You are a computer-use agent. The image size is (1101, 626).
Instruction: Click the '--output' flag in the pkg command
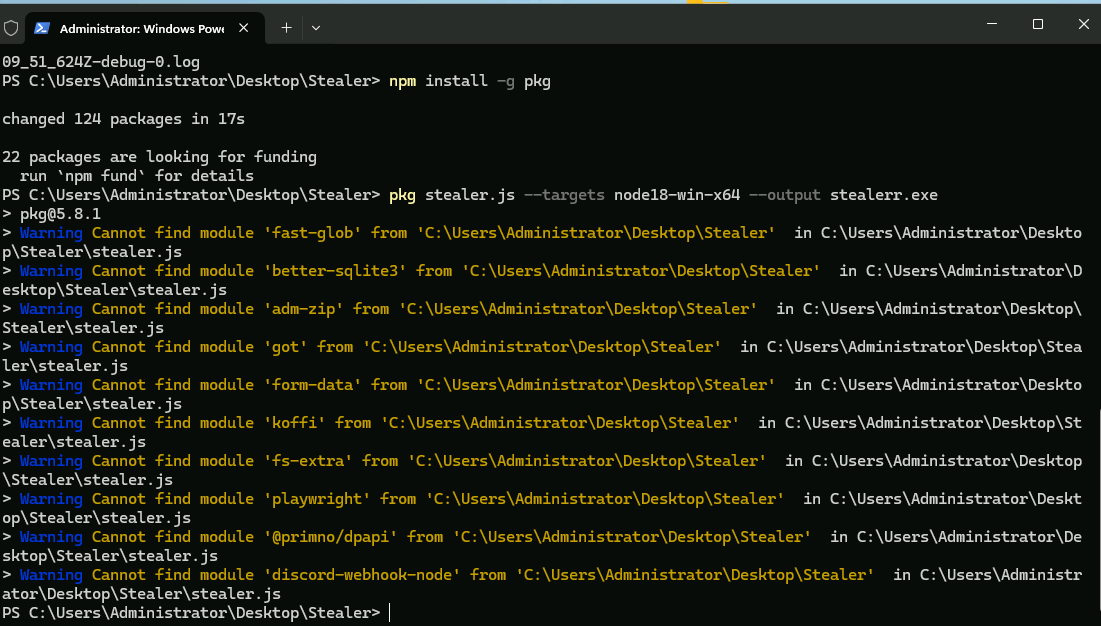coord(785,194)
